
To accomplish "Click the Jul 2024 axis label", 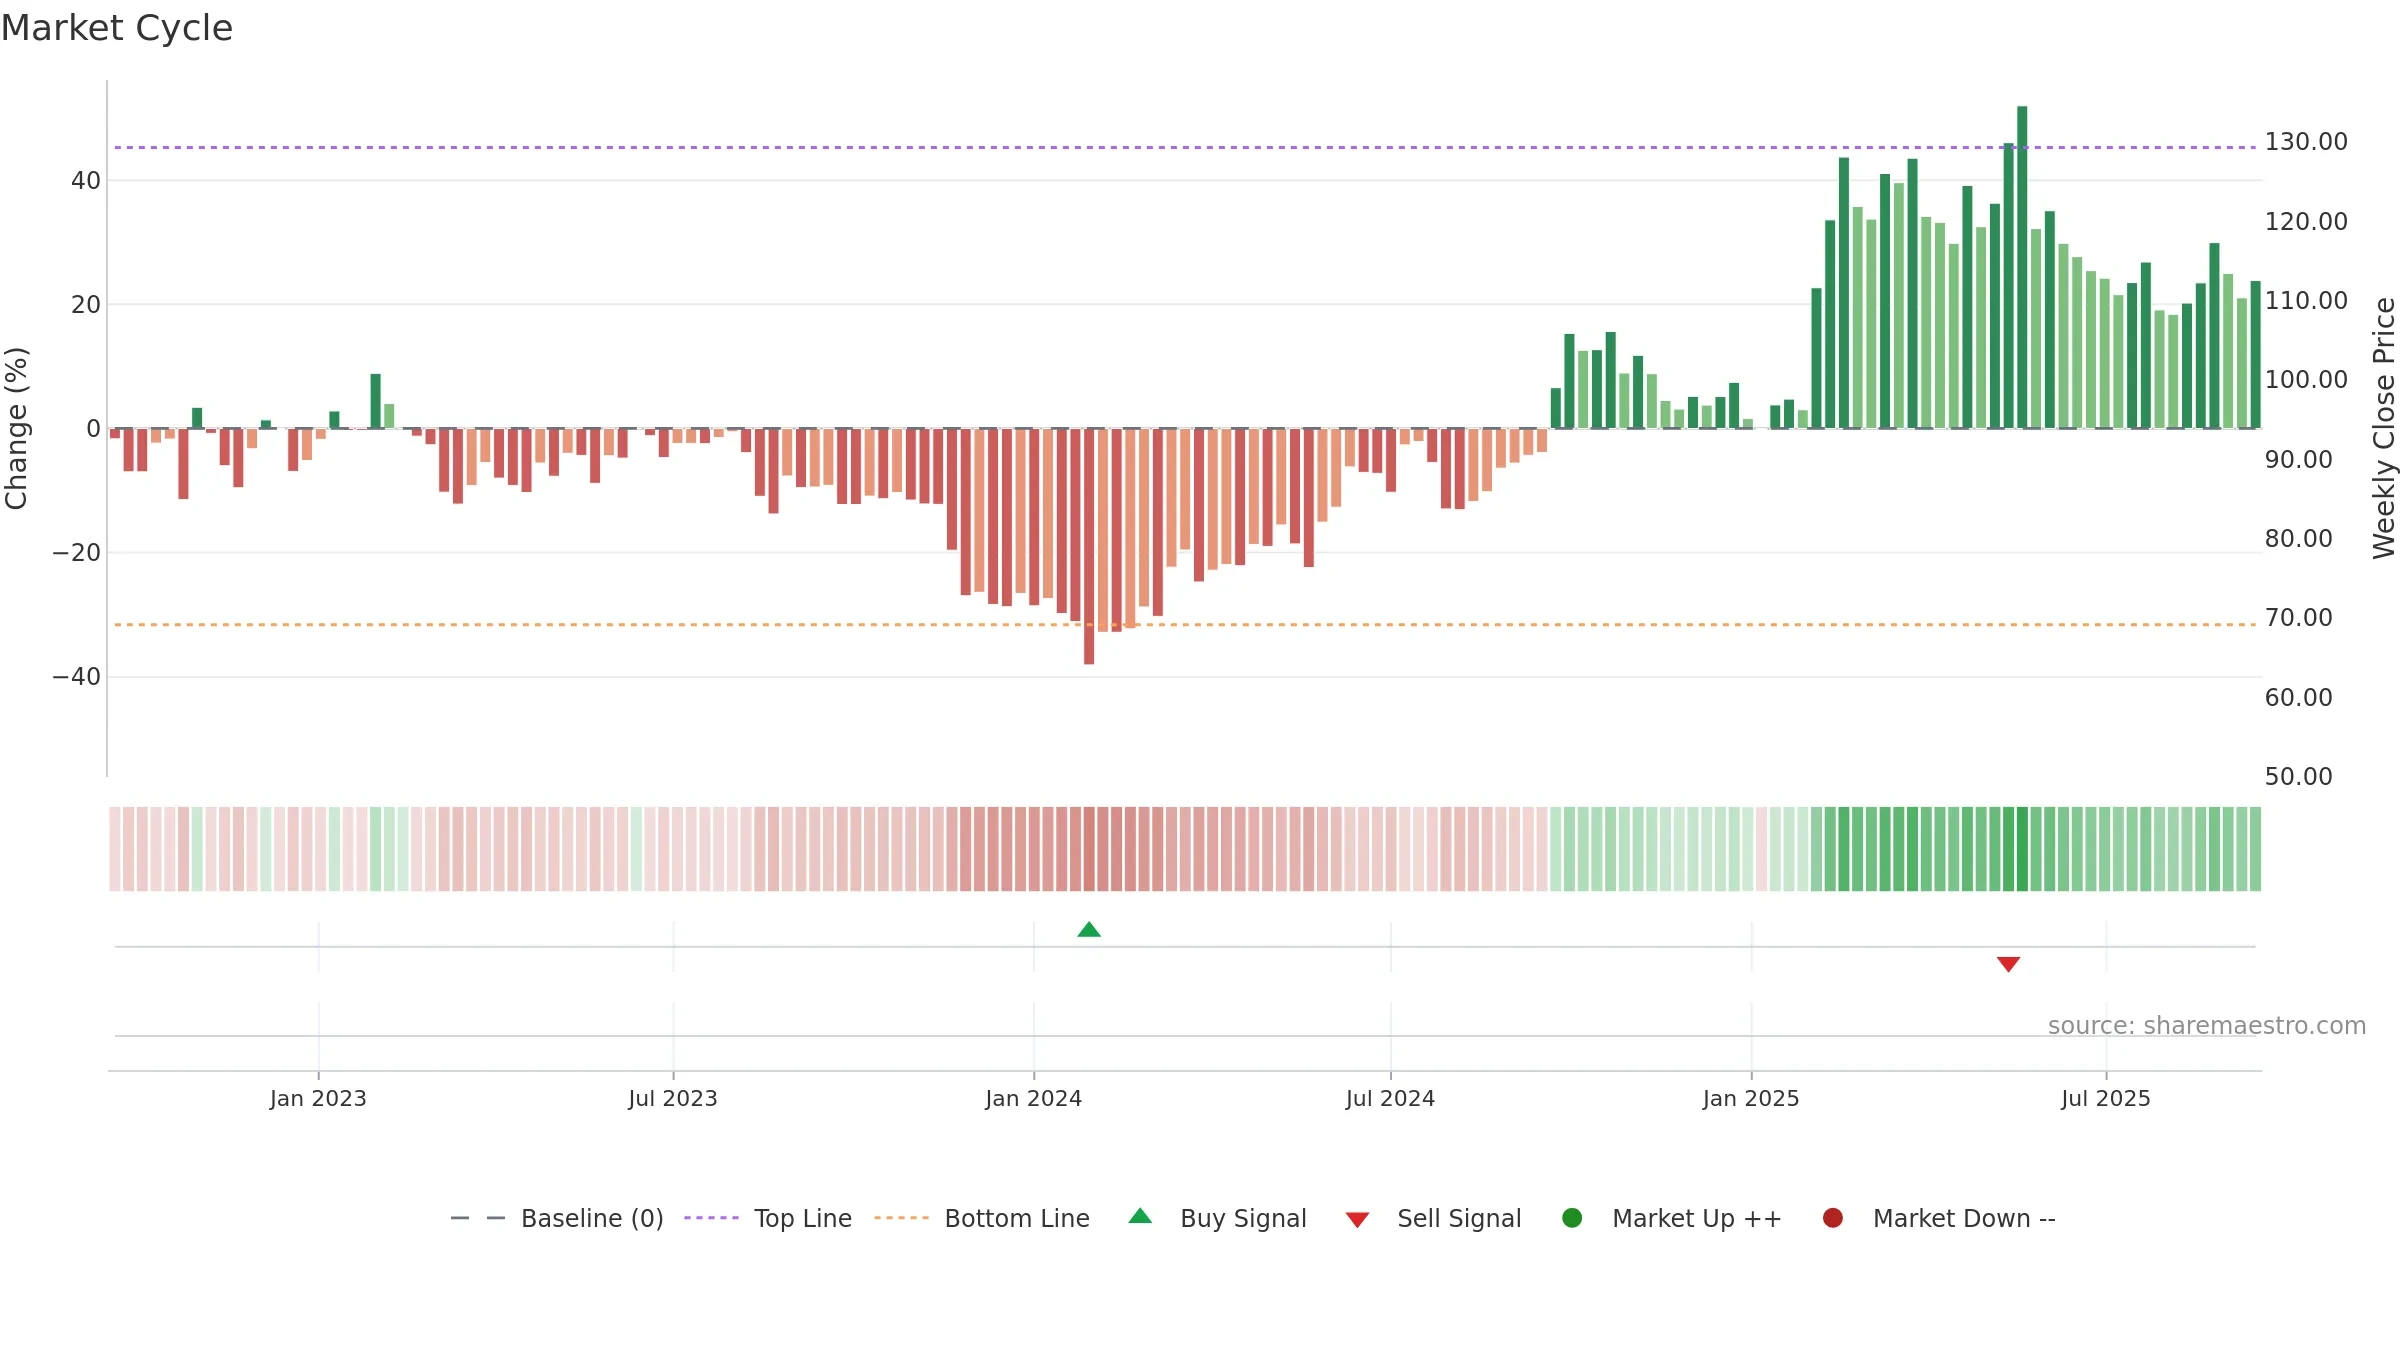I will [1390, 1098].
